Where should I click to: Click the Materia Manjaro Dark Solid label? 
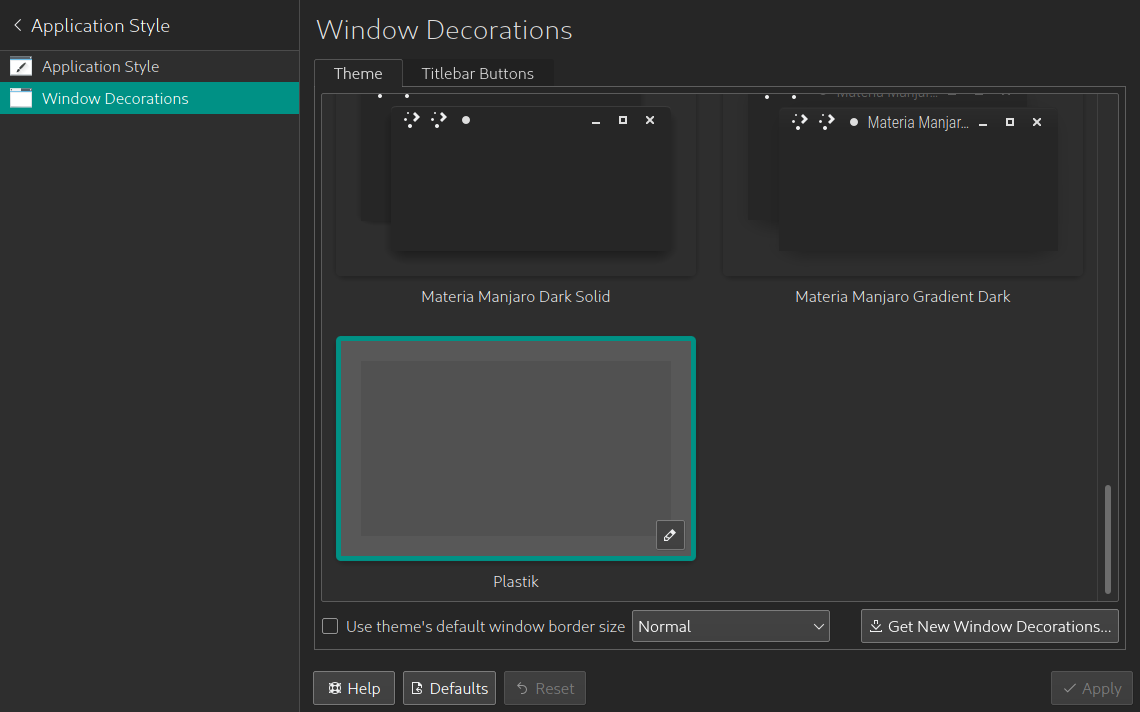[x=515, y=297]
